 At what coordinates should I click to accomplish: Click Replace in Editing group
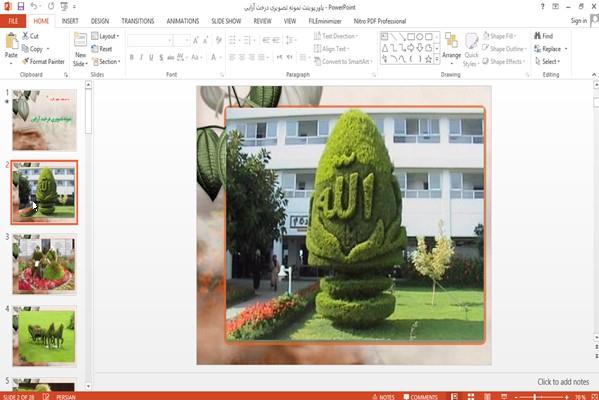click(x=551, y=49)
